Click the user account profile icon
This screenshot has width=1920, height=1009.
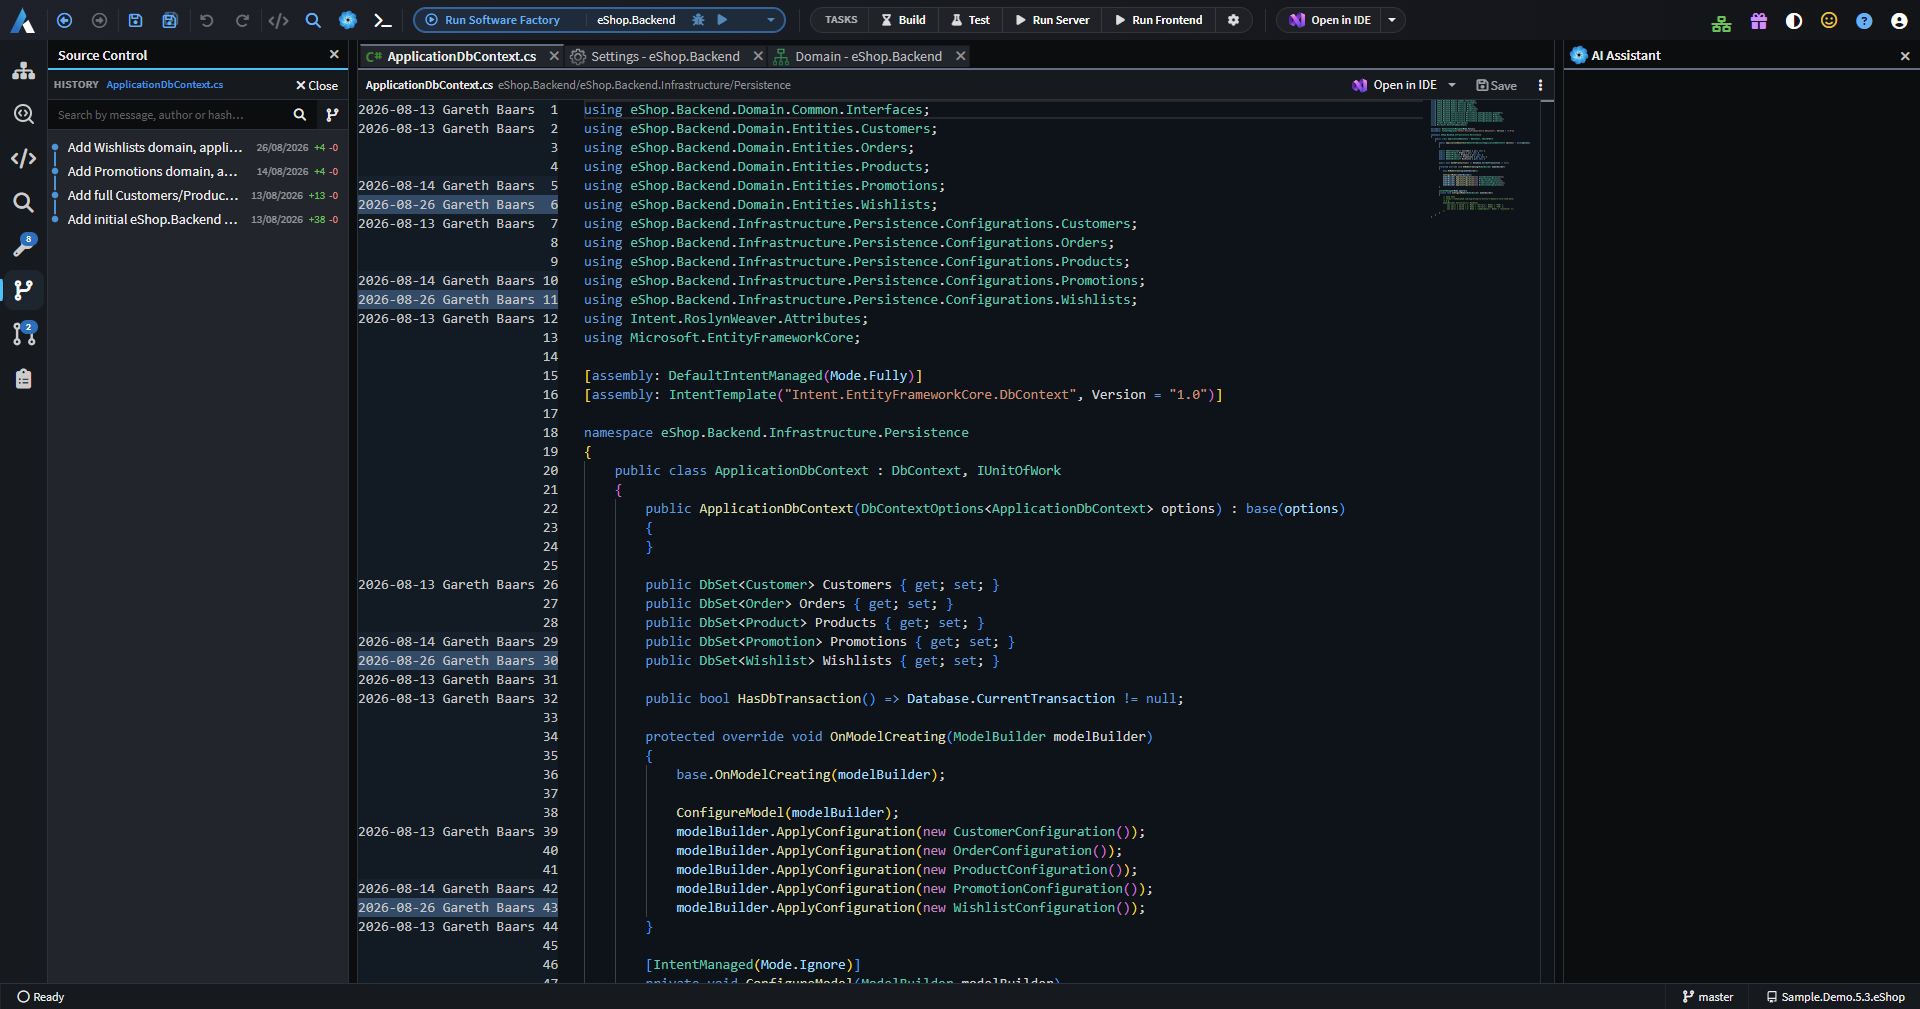(1899, 21)
